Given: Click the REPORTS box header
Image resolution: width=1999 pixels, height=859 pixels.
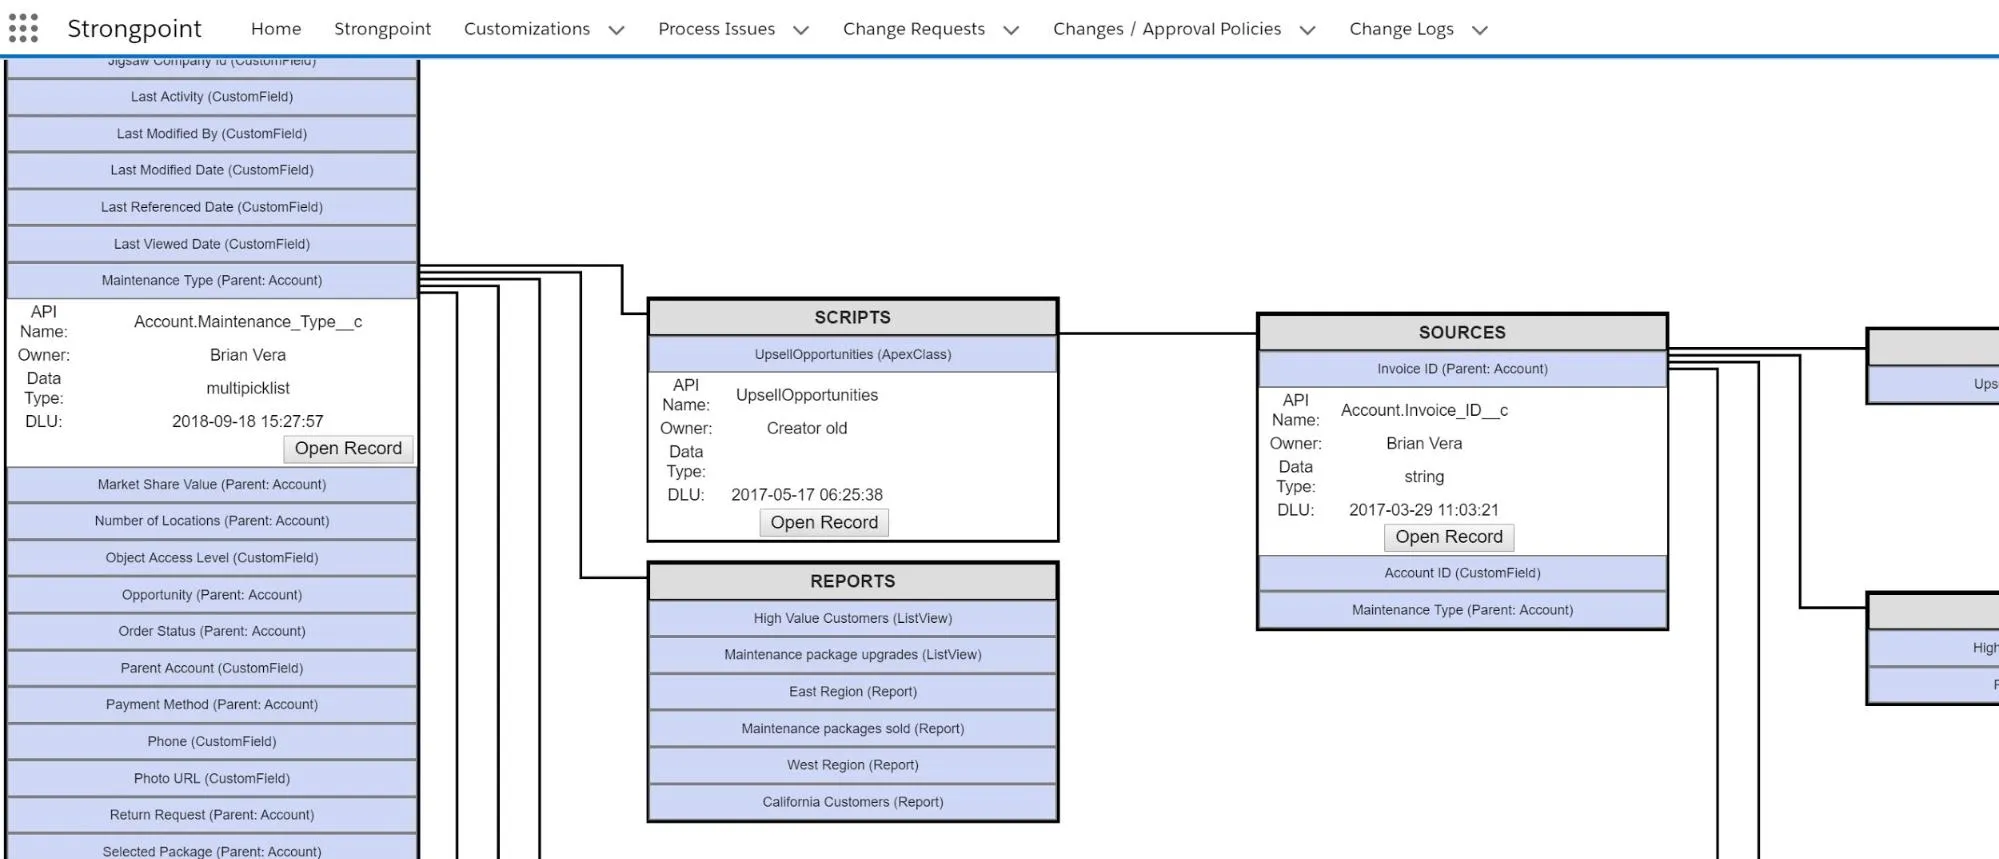Looking at the screenshot, I should pyautogui.click(x=853, y=581).
